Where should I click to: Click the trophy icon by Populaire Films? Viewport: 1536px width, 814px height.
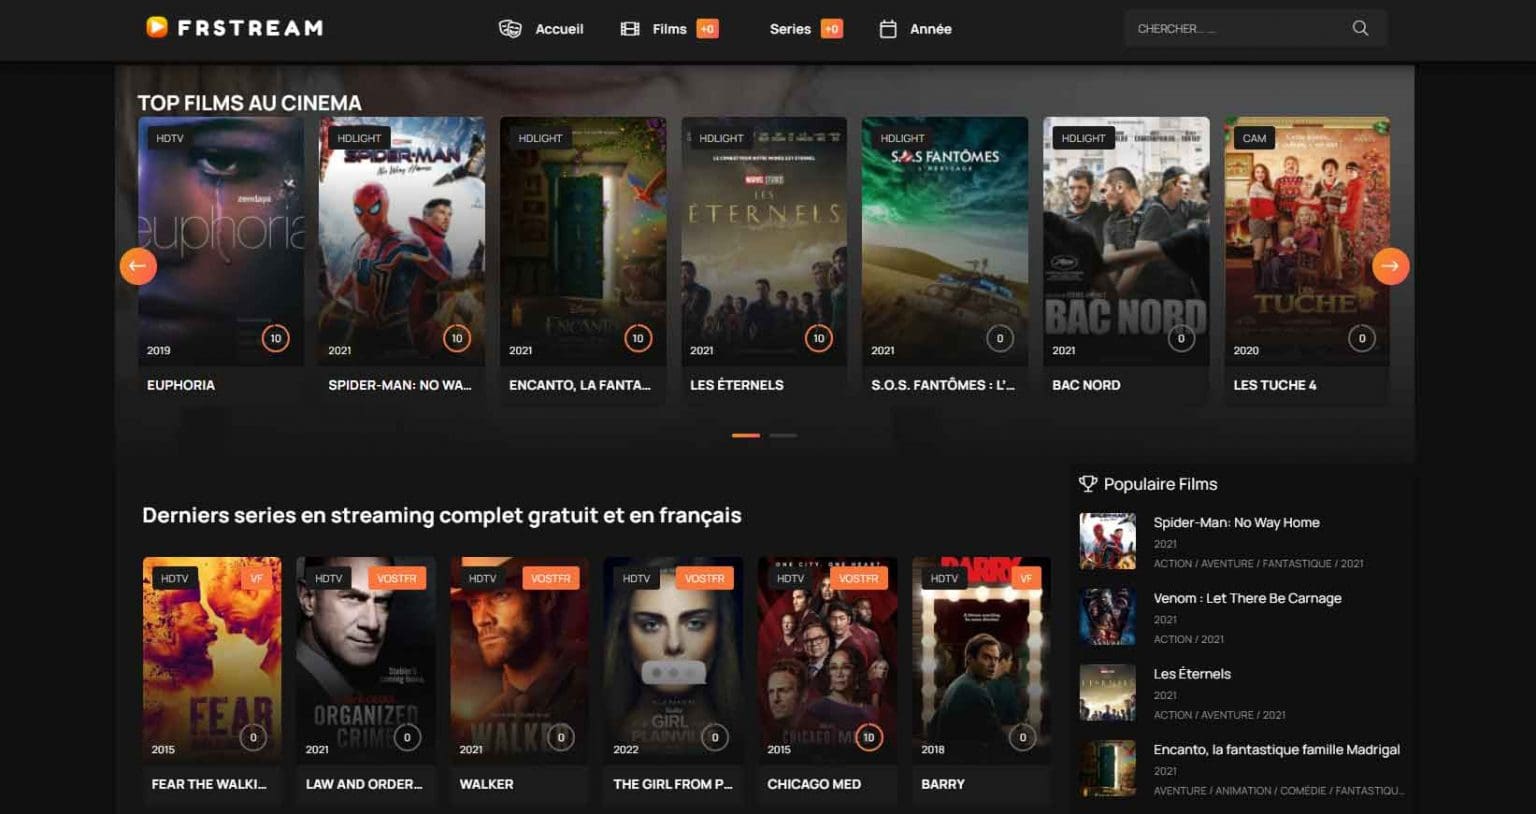(x=1088, y=484)
